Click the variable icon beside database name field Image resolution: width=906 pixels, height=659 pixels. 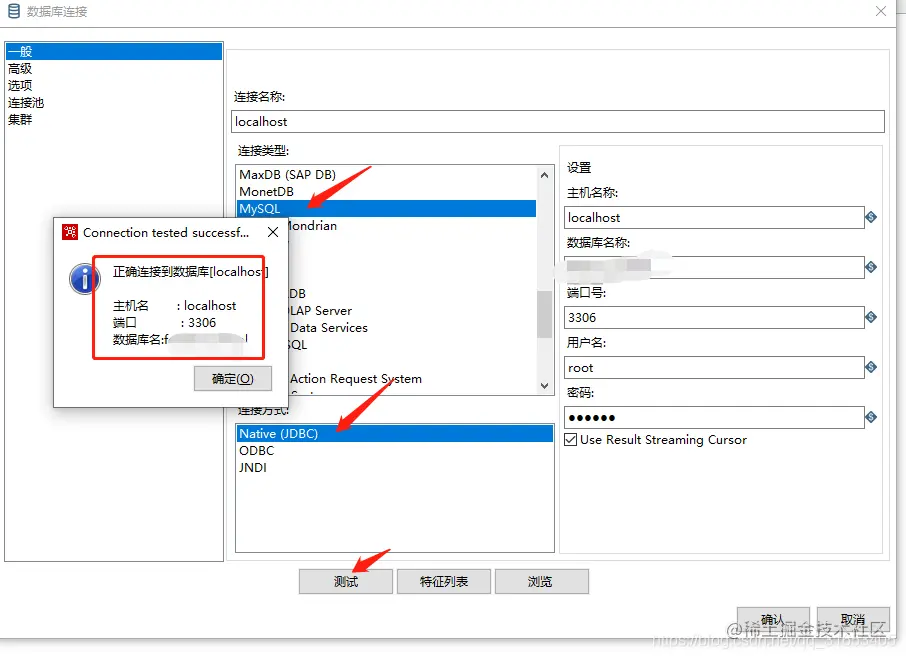click(871, 267)
